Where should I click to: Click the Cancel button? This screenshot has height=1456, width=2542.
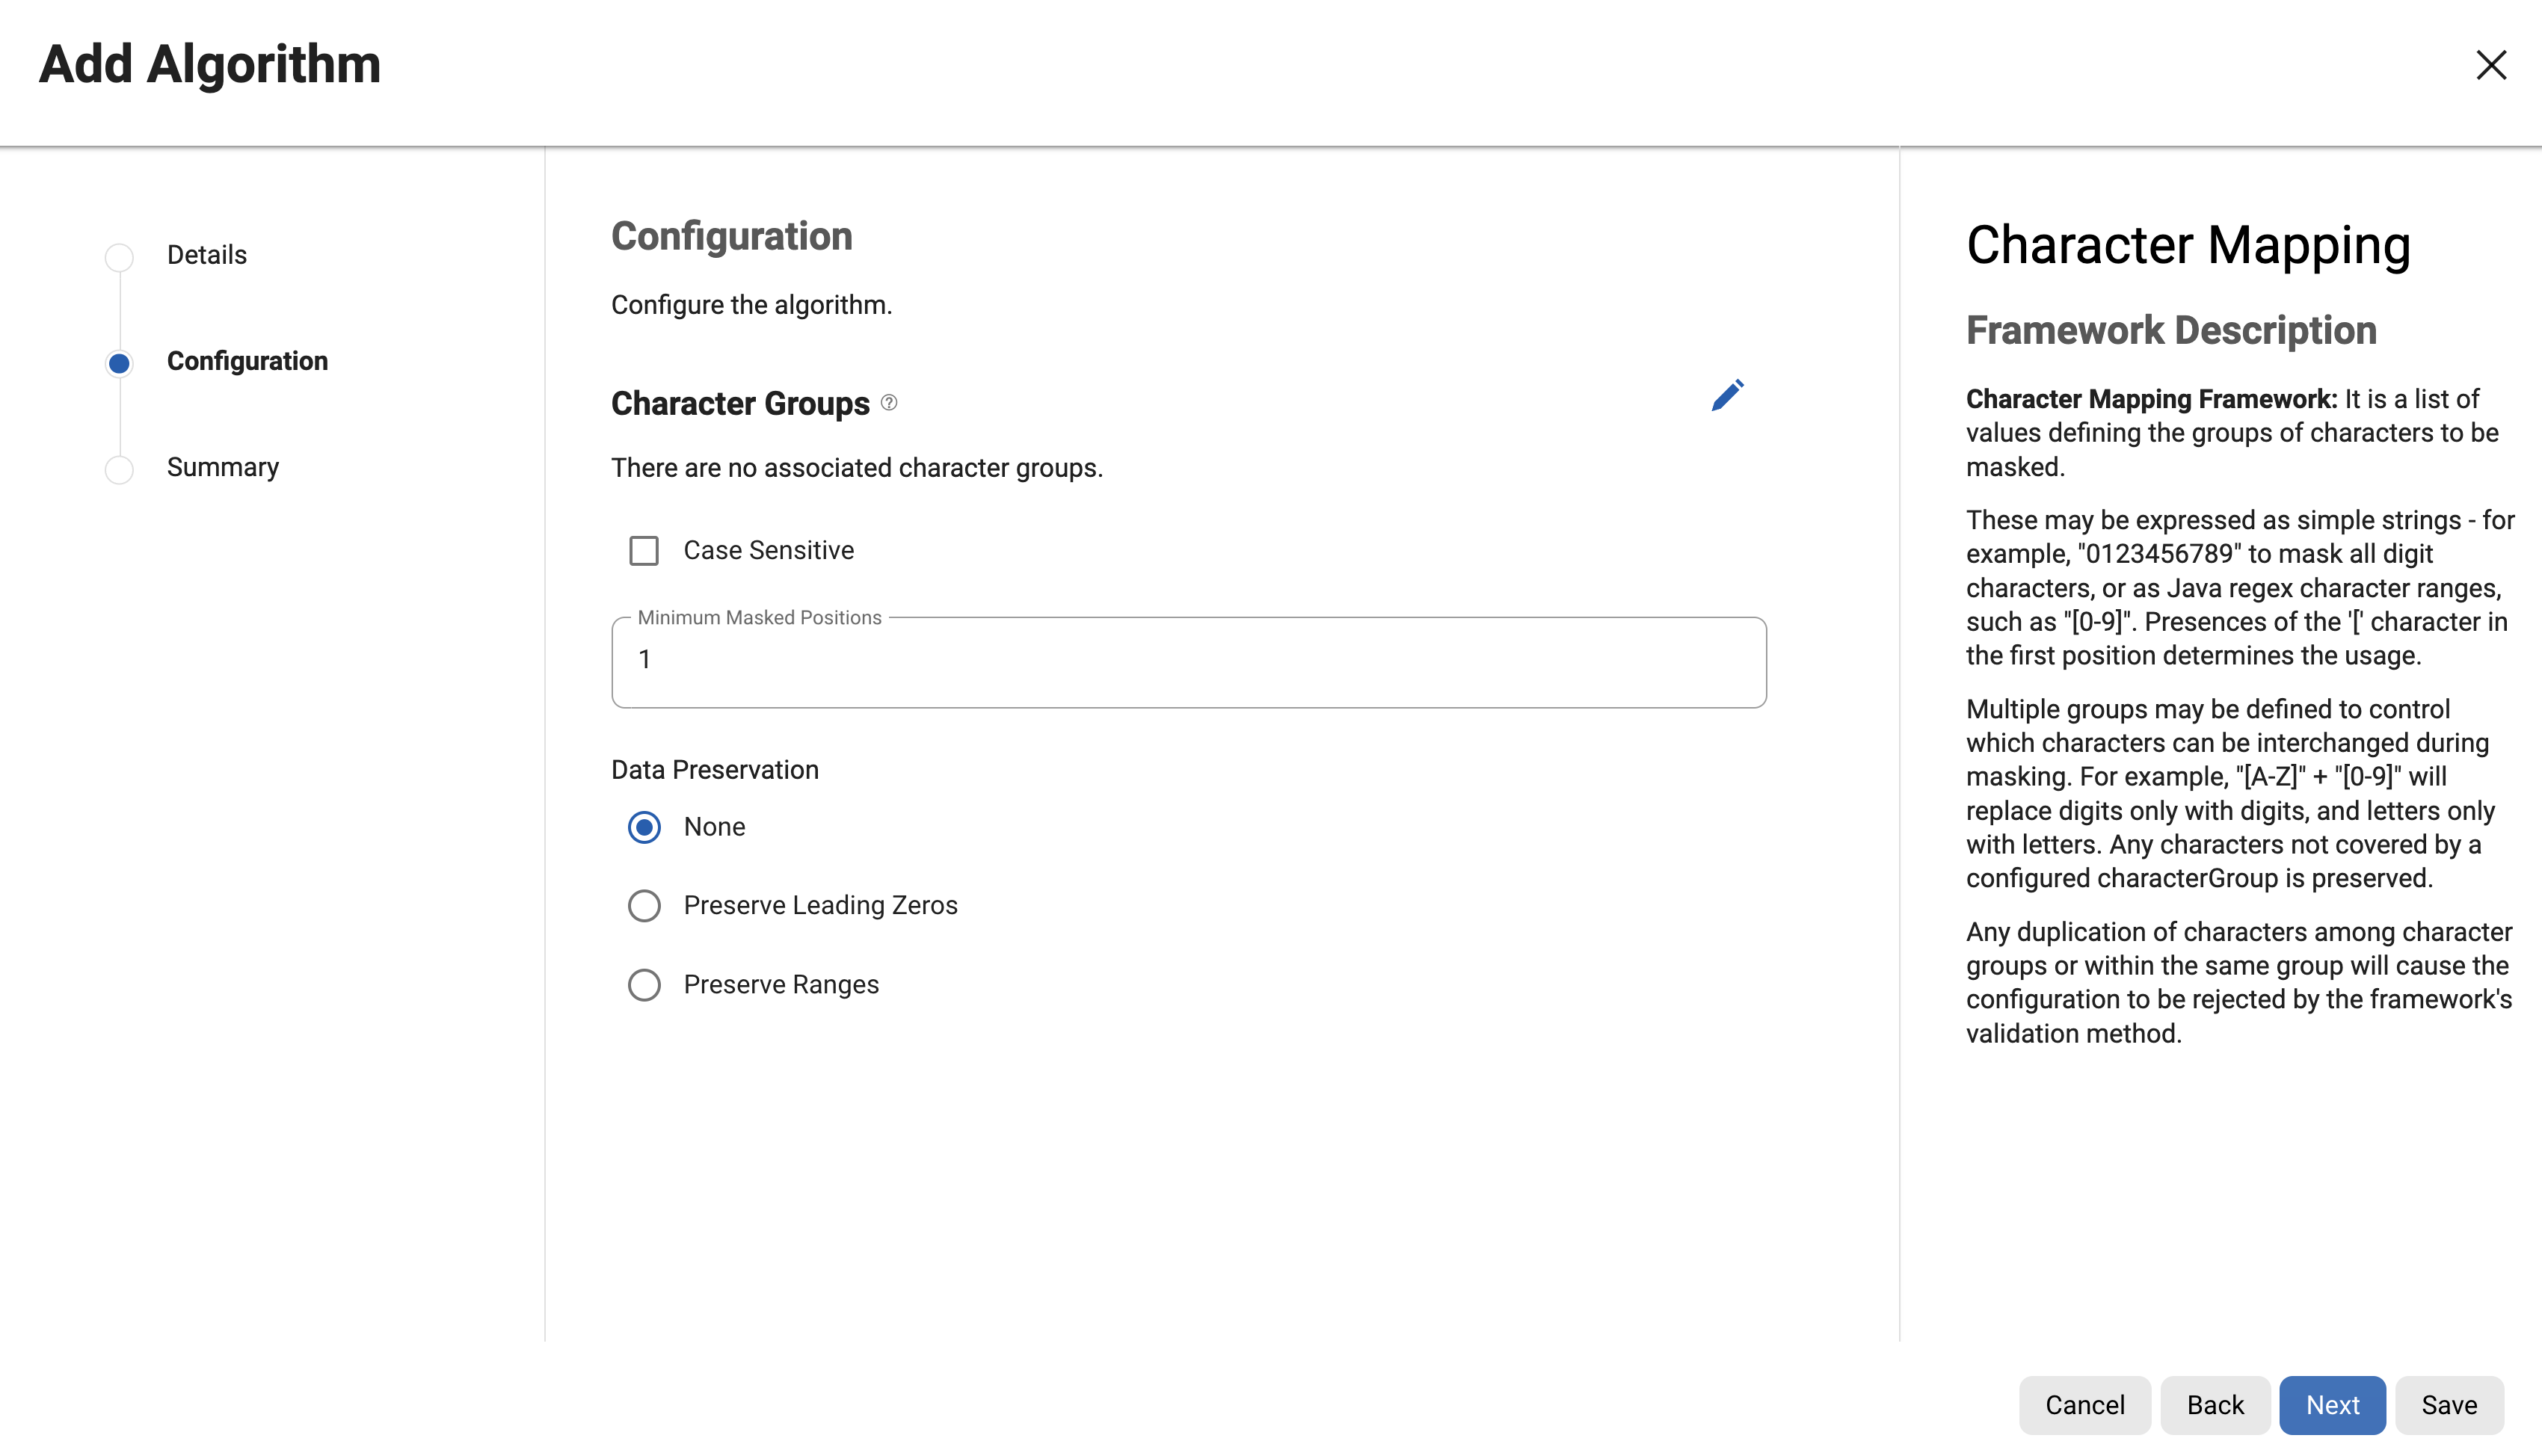(x=2085, y=1405)
